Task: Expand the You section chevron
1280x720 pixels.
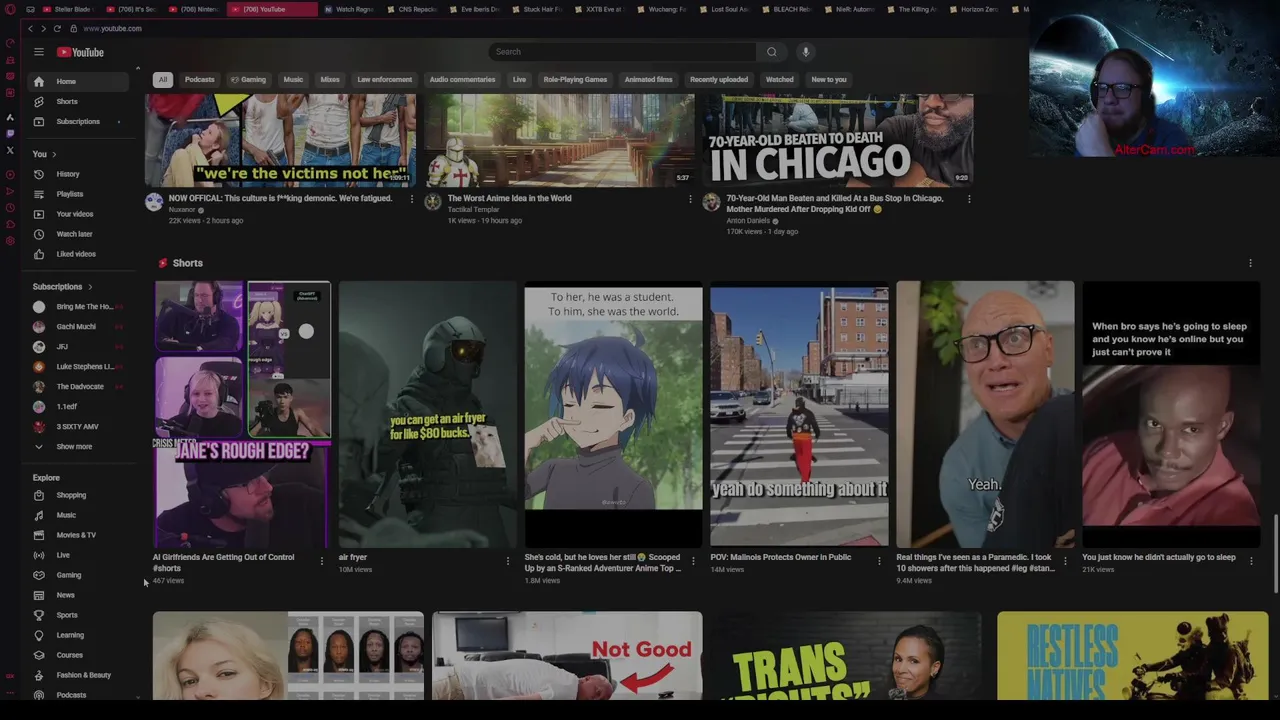Action: [x=54, y=154]
